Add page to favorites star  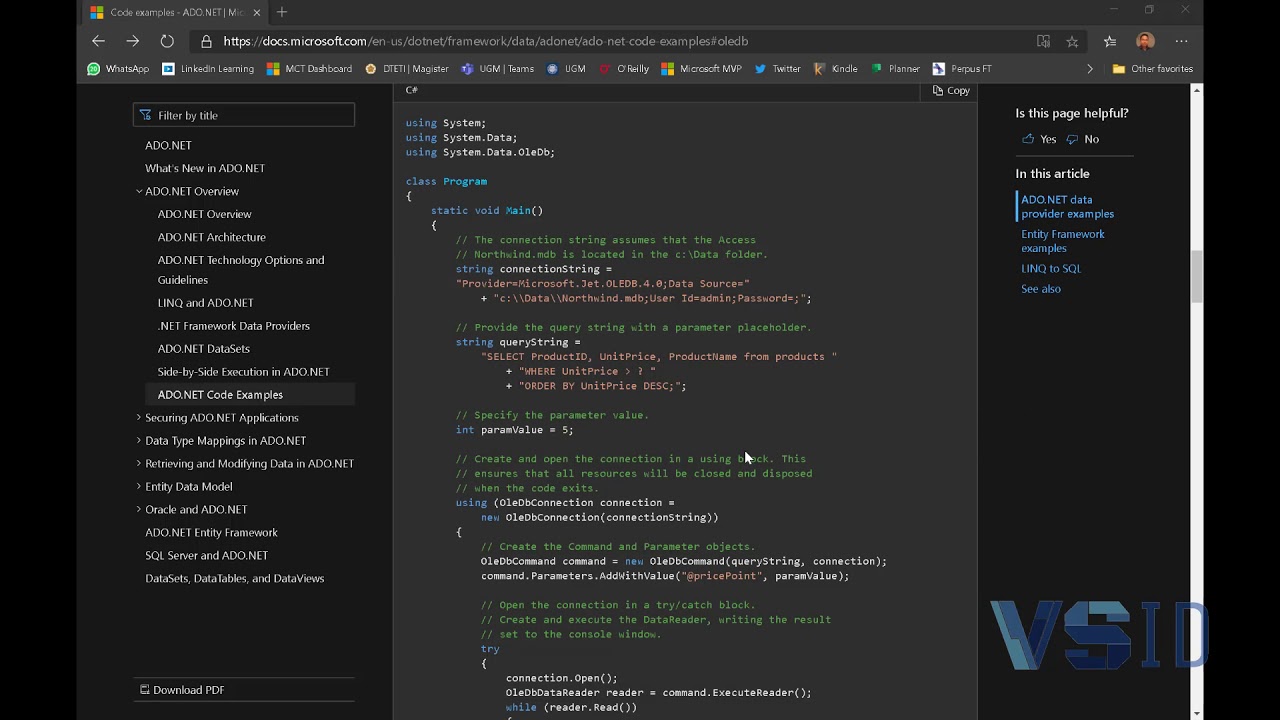pyautogui.click(x=1072, y=41)
